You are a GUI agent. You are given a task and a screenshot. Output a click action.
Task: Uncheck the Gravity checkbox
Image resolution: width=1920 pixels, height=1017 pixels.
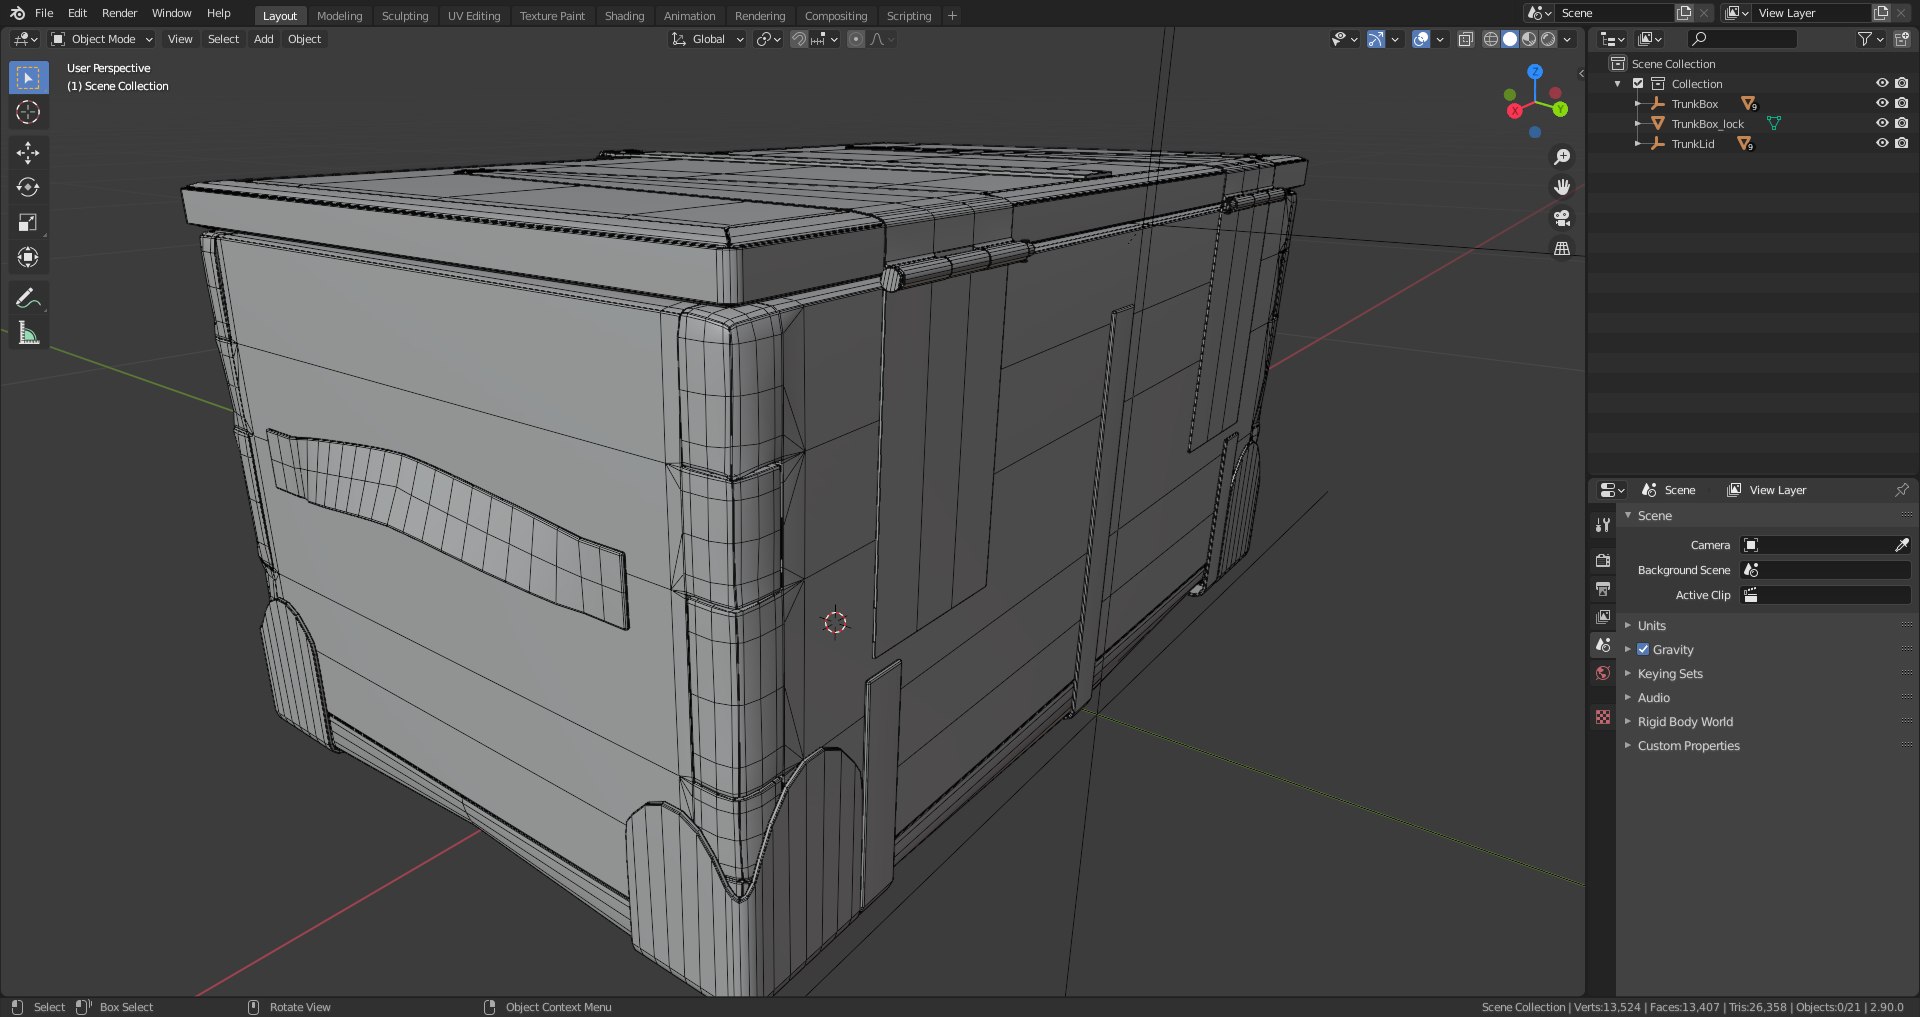pyautogui.click(x=1643, y=649)
